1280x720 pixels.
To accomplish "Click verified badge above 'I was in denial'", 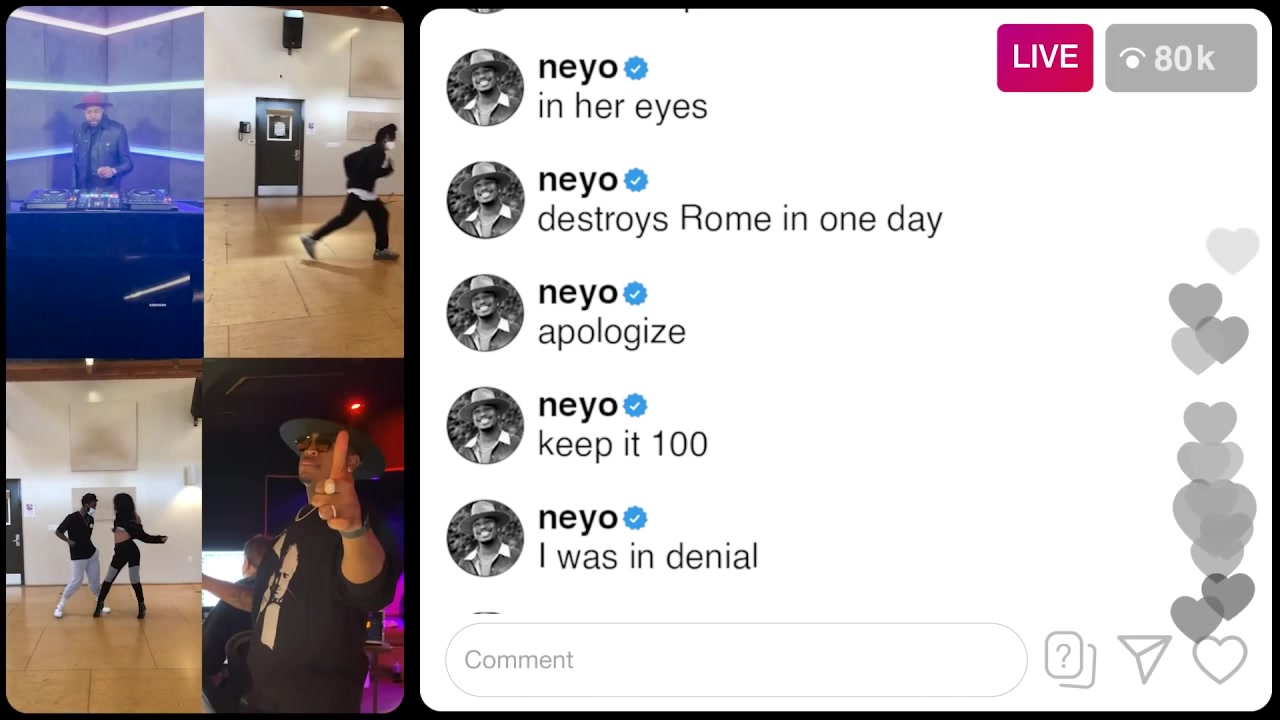I will click(636, 518).
